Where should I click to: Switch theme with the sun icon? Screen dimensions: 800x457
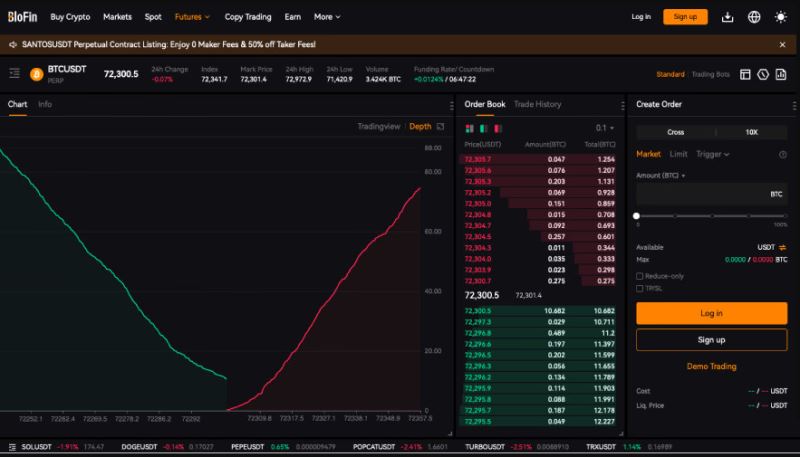pos(781,17)
